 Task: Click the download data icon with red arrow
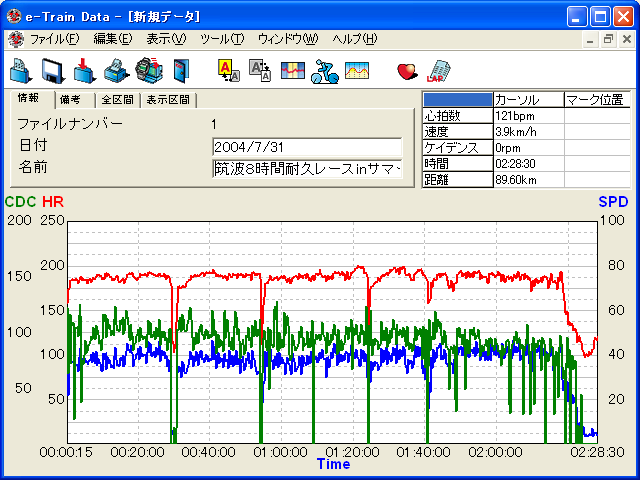[85, 70]
